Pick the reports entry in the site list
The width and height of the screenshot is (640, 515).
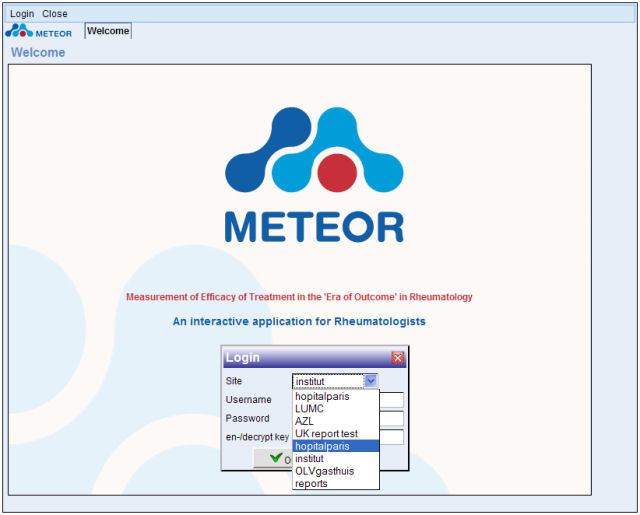point(311,484)
